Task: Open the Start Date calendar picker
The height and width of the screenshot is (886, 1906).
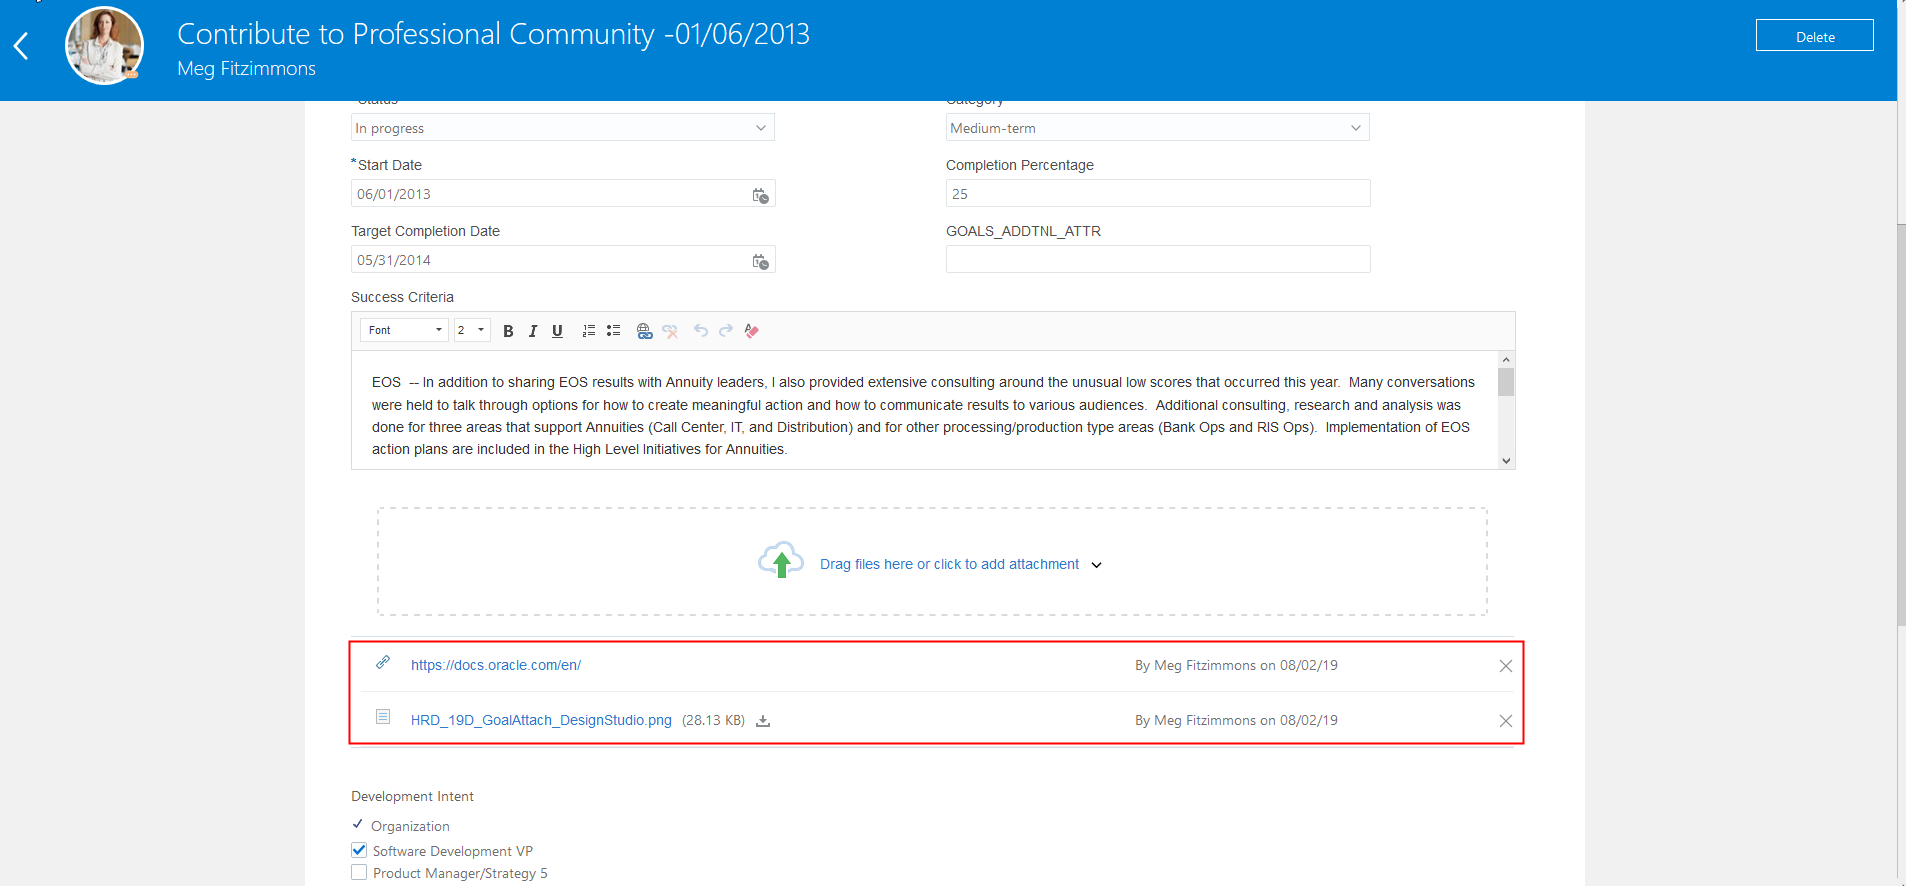Action: pyautogui.click(x=760, y=195)
